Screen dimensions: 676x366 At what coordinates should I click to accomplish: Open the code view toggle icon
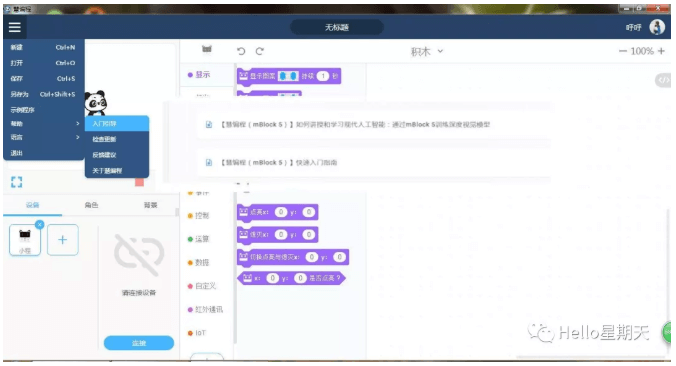pos(663,80)
